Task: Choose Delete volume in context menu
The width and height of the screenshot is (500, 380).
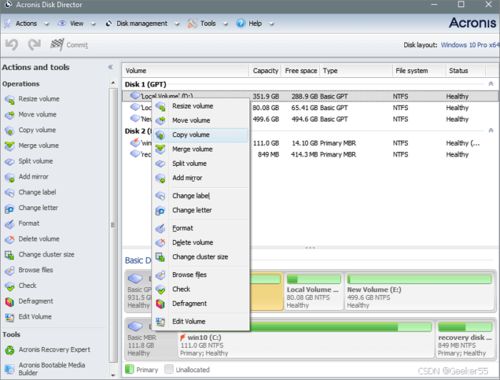Action: click(x=201, y=243)
